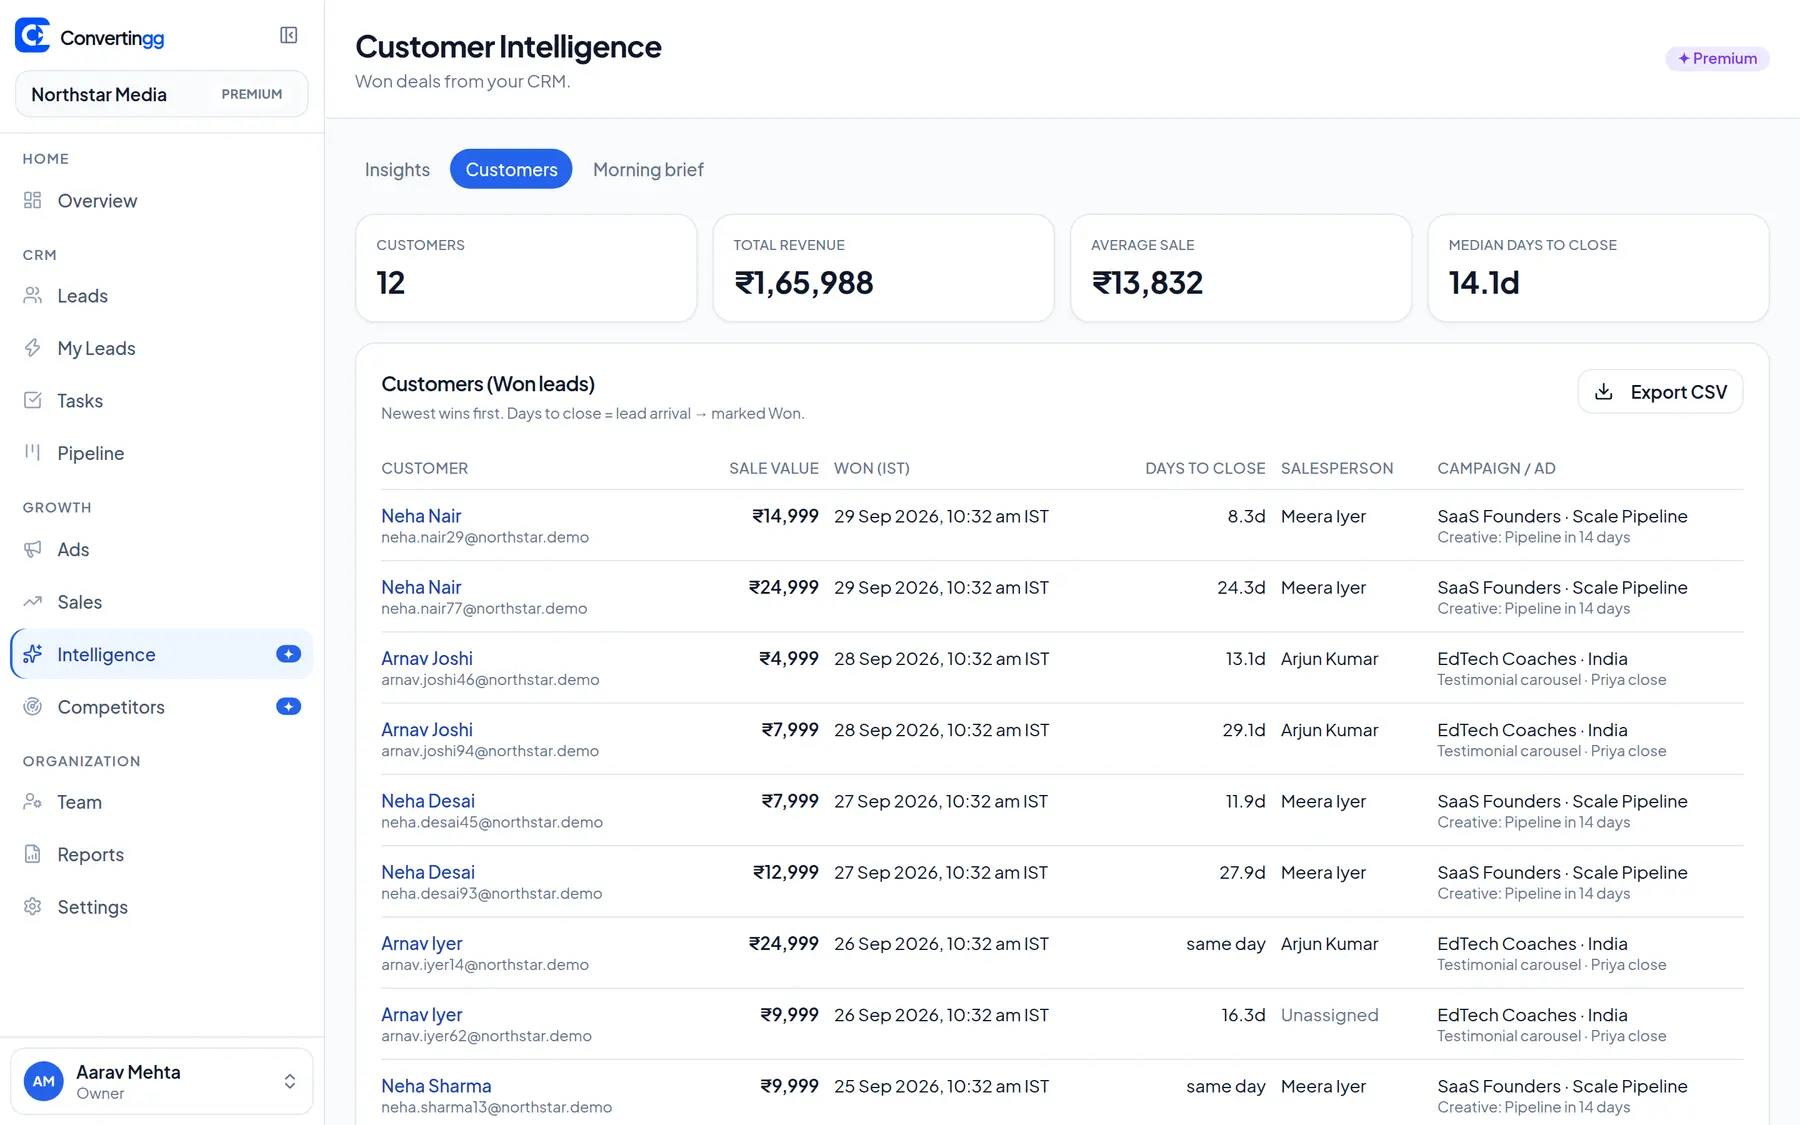Export customers as CSV
1800x1125 pixels.
click(x=1660, y=392)
